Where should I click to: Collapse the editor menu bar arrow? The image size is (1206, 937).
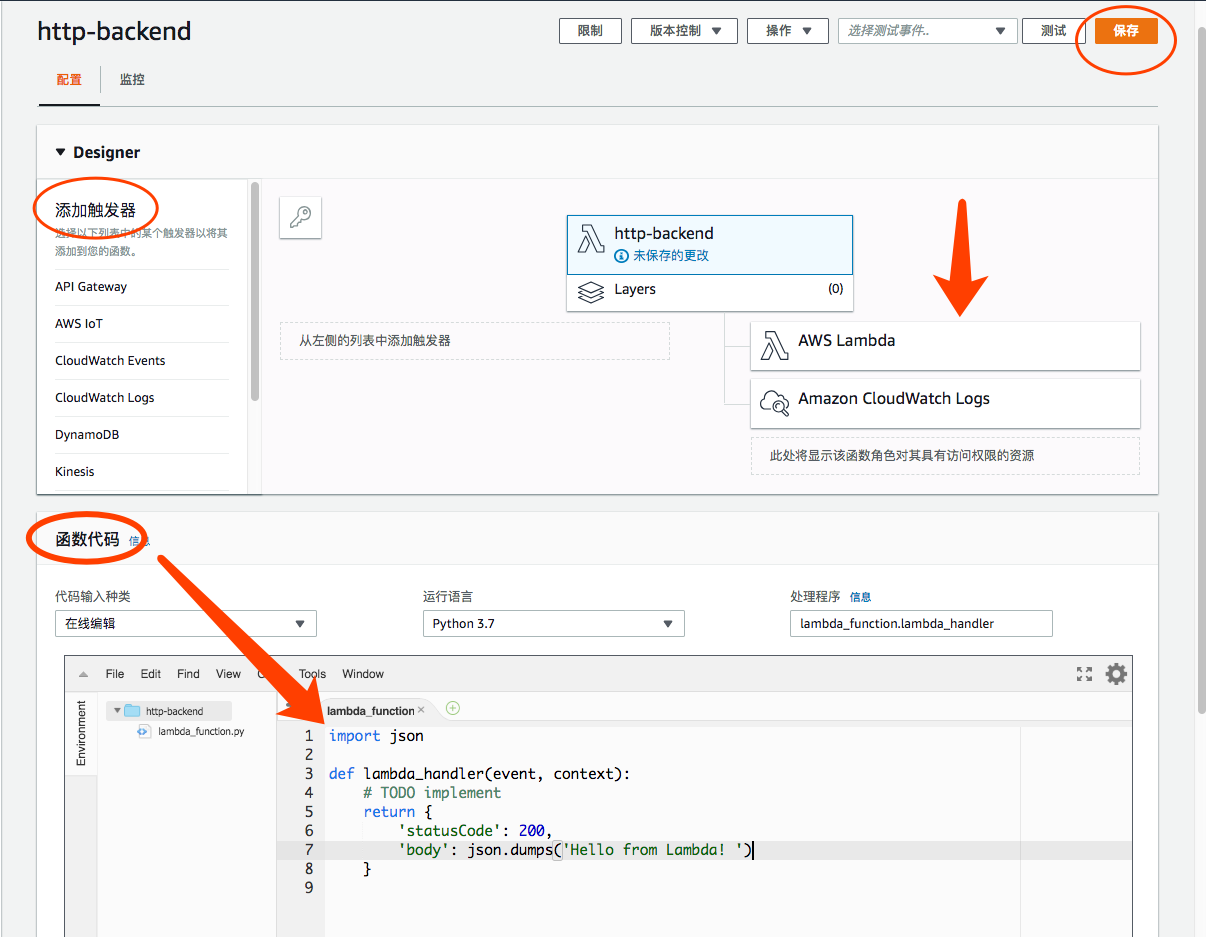pyautogui.click(x=83, y=674)
